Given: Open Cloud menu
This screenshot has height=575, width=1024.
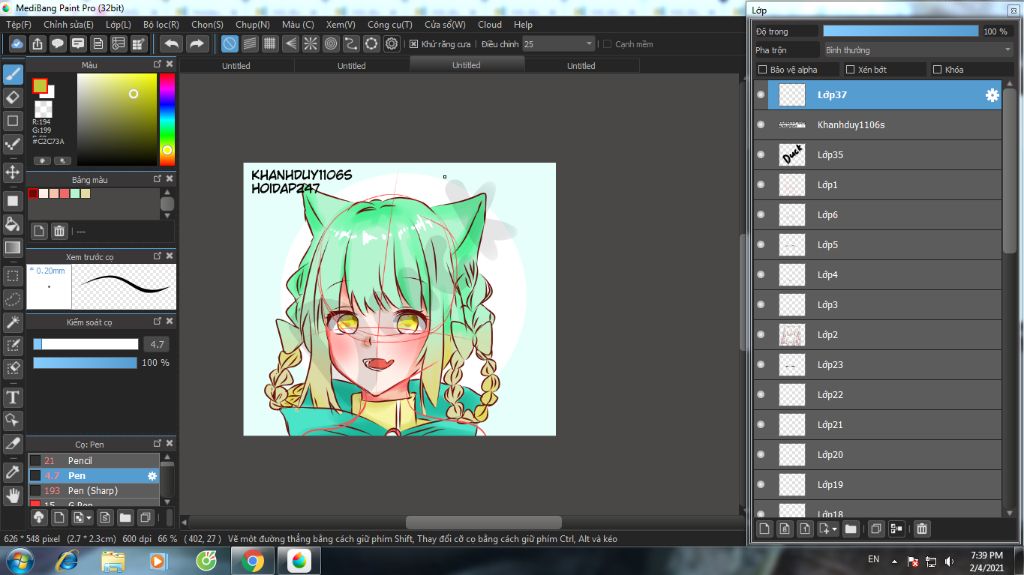Looking at the screenshot, I should pyautogui.click(x=490, y=24).
